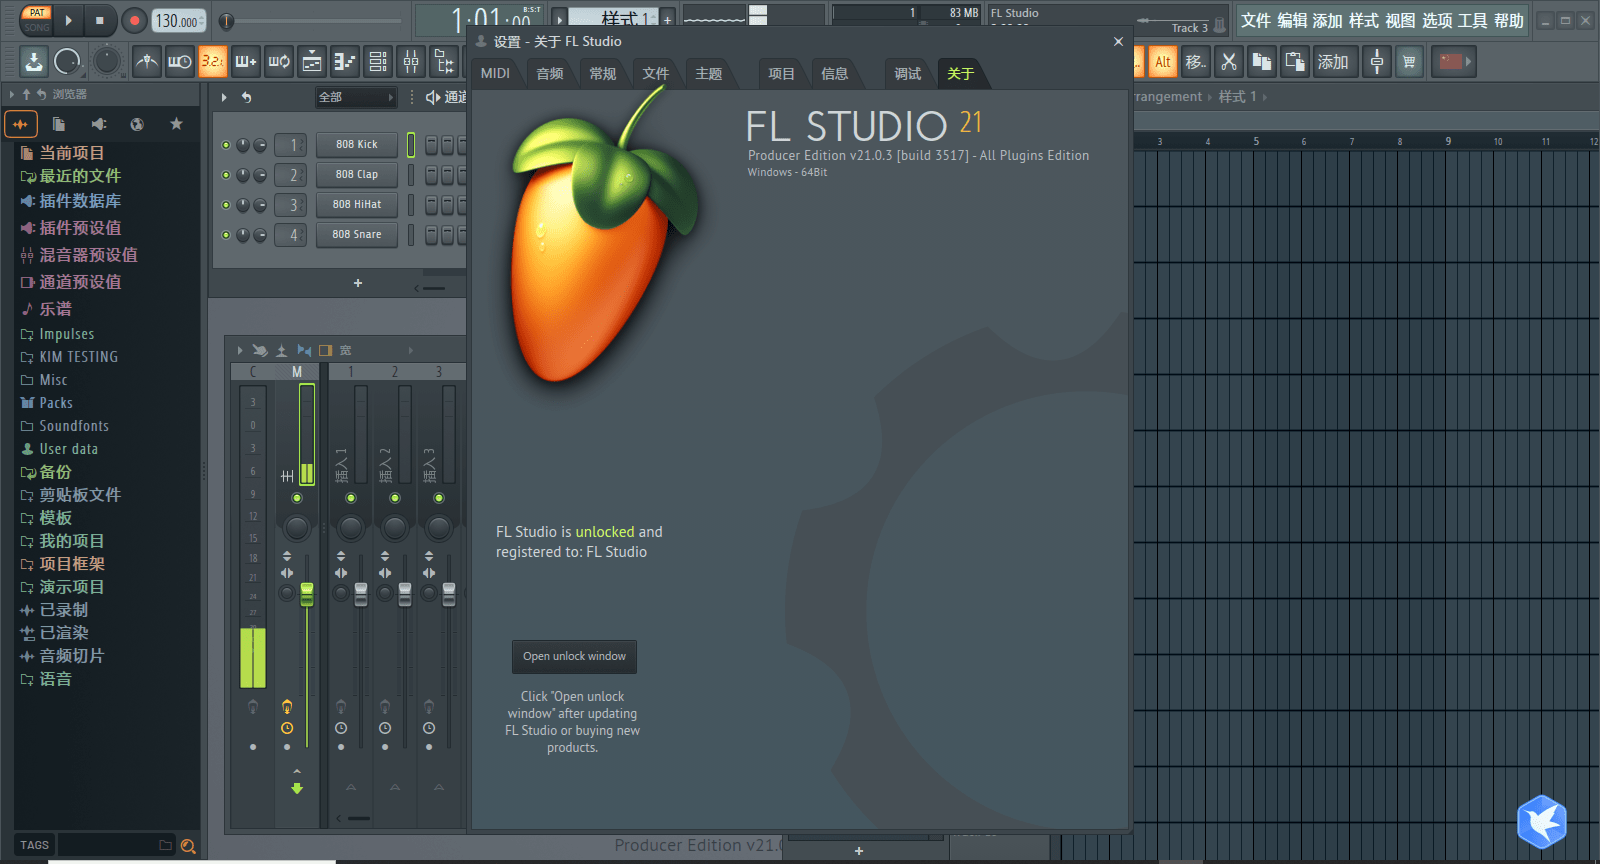The height and width of the screenshot is (864, 1600).
Task: Open the 全部 channel filter dropdown
Action: (x=356, y=97)
